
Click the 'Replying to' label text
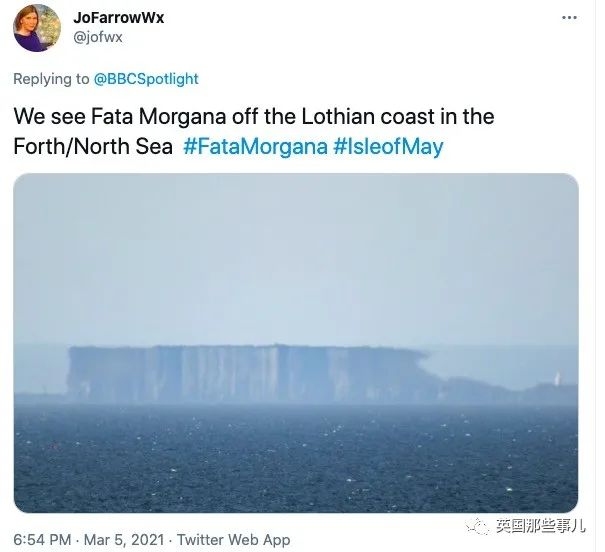51,79
